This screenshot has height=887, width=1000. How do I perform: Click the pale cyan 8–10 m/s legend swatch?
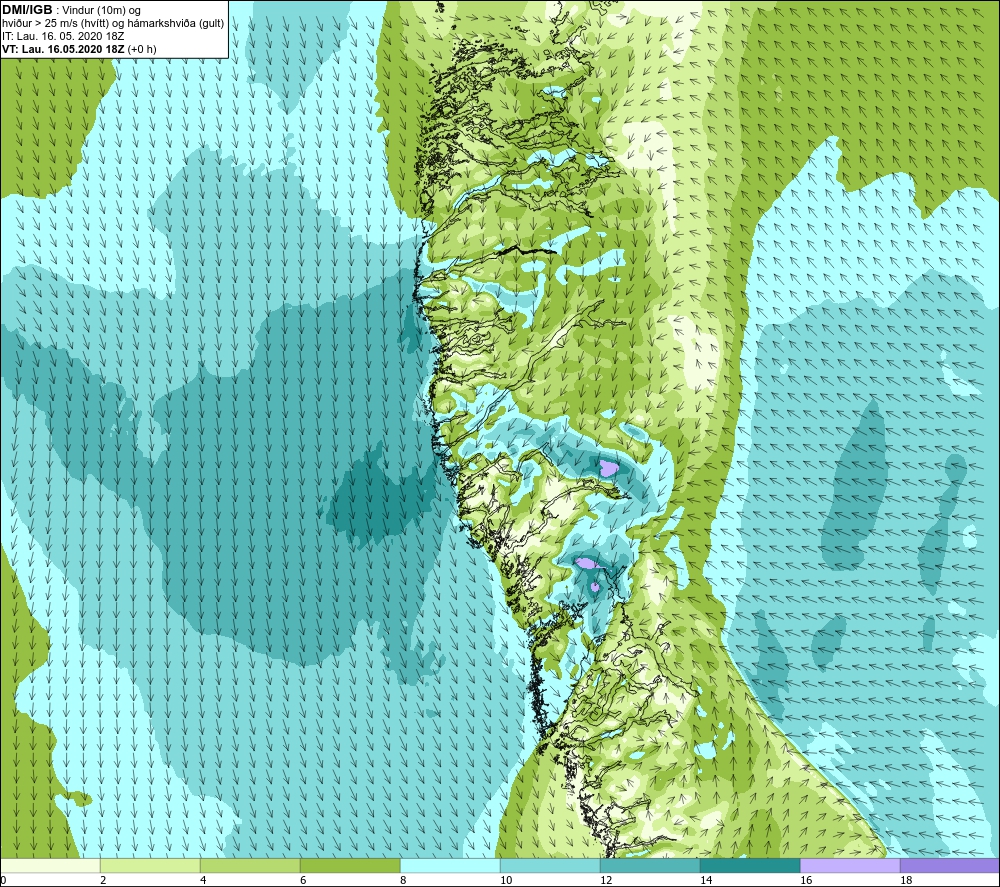click(450, 865)
